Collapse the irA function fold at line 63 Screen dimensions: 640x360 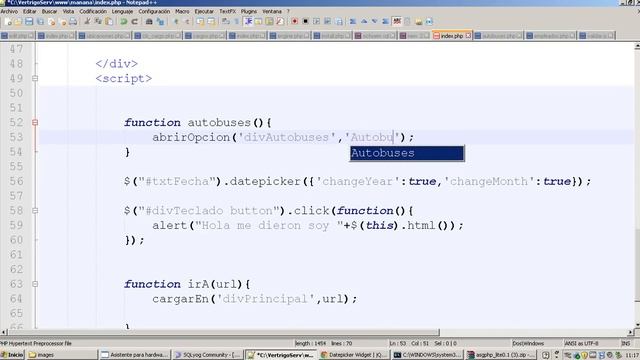point(35,284)
